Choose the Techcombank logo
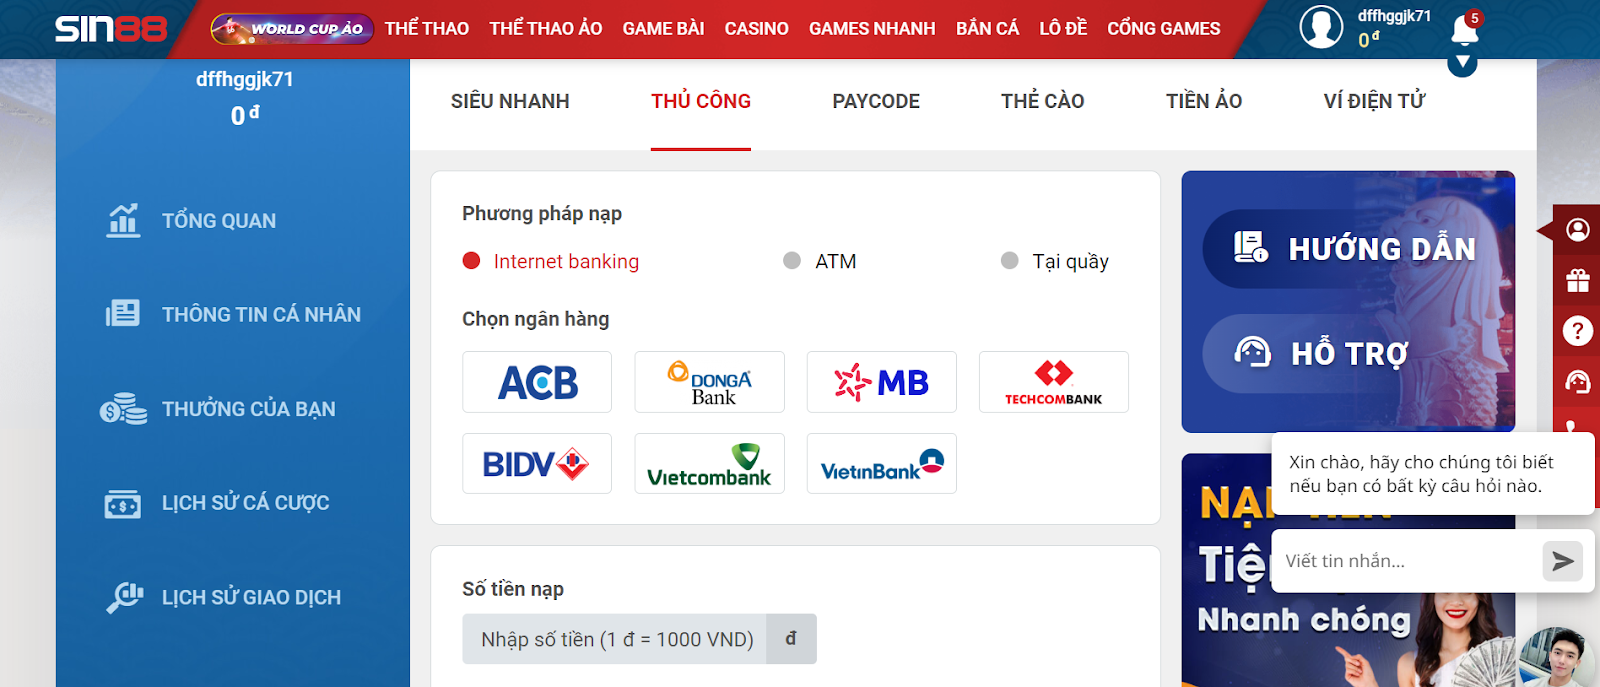1600x687 pixels. pyautogui.click(x=1053, y=382)
